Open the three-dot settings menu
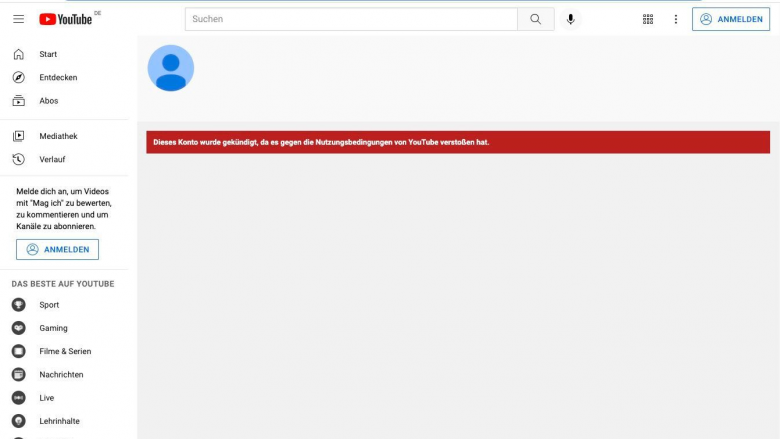This screenshot has width=780, height=439. click(676, 19)
